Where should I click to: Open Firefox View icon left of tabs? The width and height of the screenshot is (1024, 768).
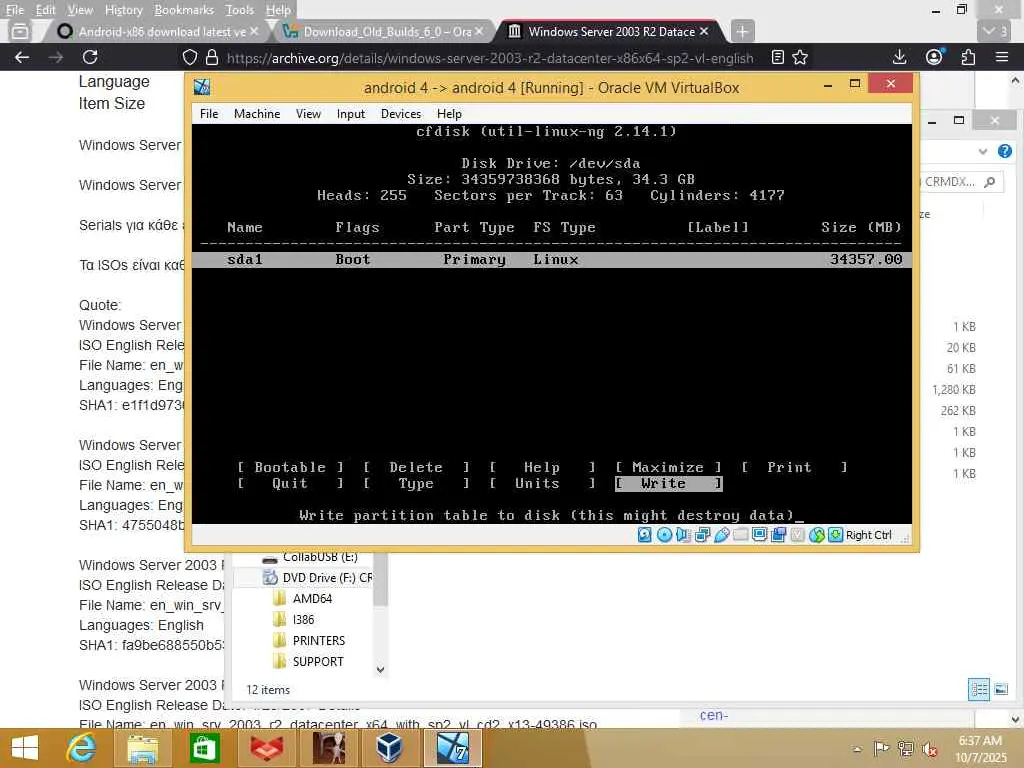coord(20,31)
